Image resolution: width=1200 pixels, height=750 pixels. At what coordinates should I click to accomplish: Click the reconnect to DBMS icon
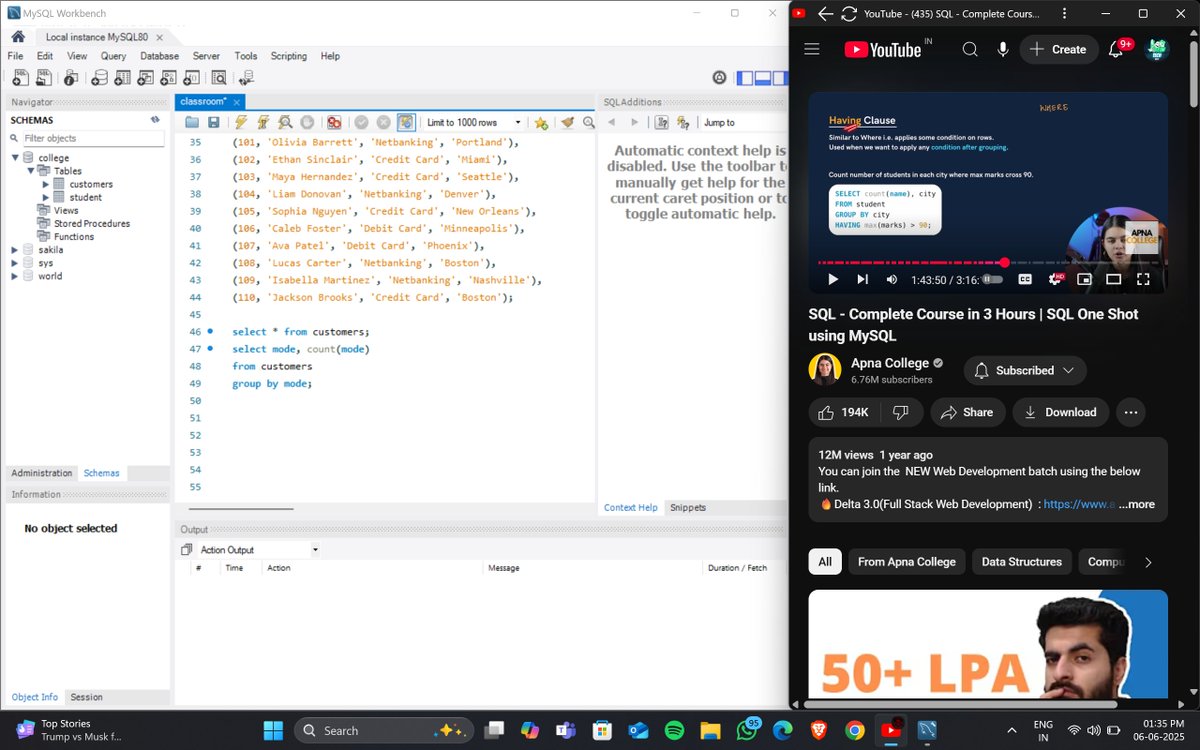coord(246,78)
